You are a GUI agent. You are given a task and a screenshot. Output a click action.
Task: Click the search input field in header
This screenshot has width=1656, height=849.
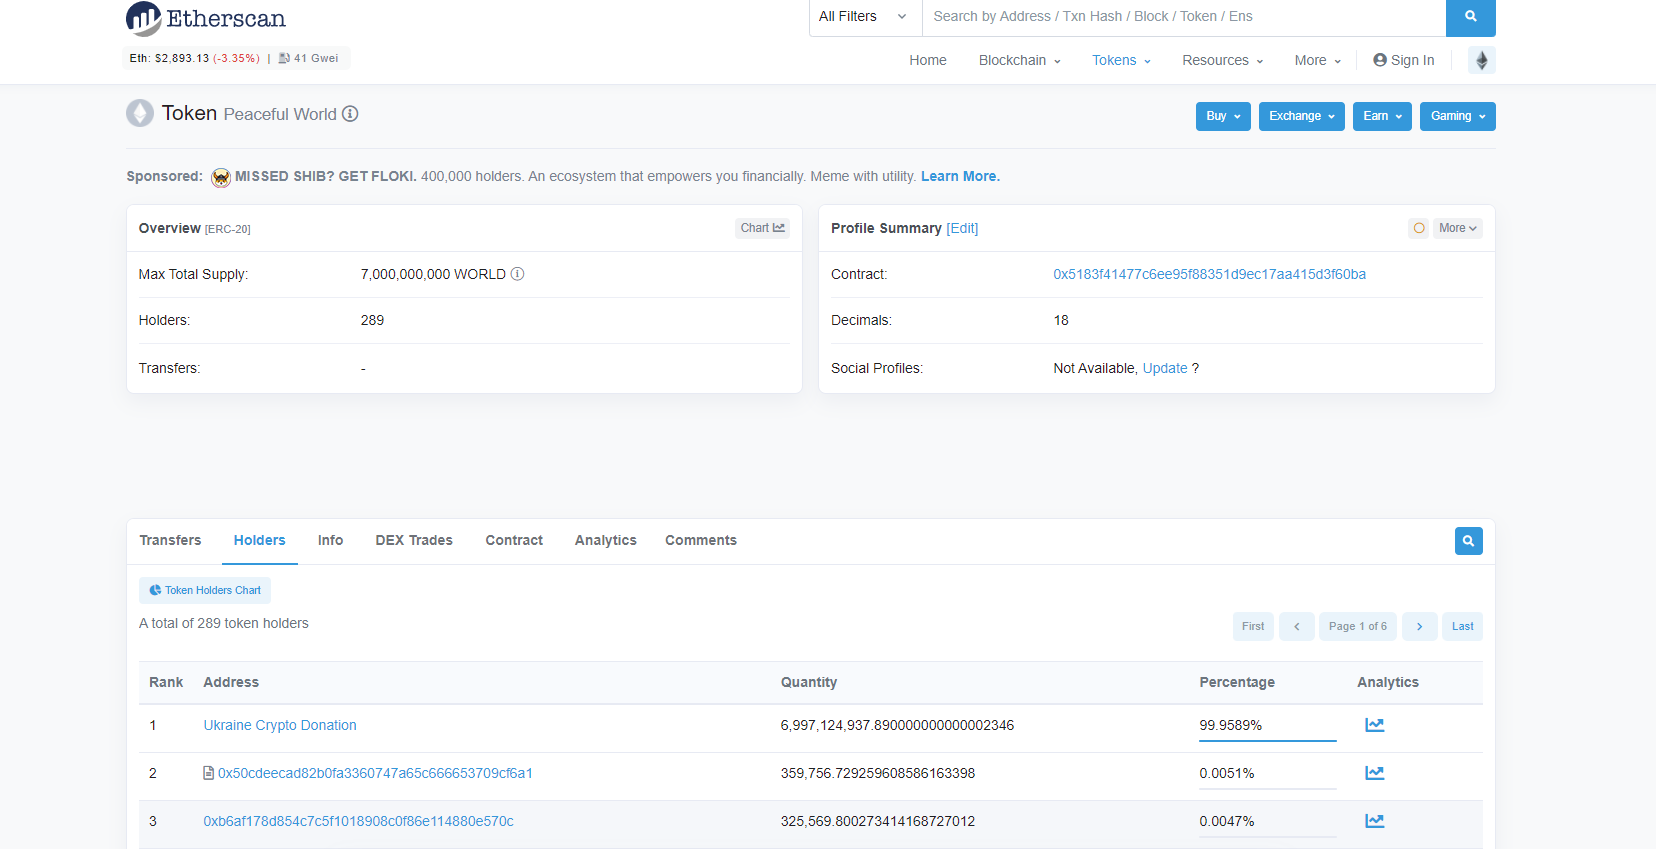[x=1184, y=17]
